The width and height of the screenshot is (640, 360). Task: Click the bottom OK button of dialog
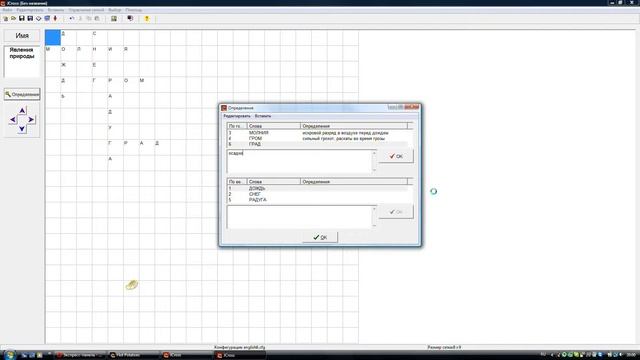point(320,237)
